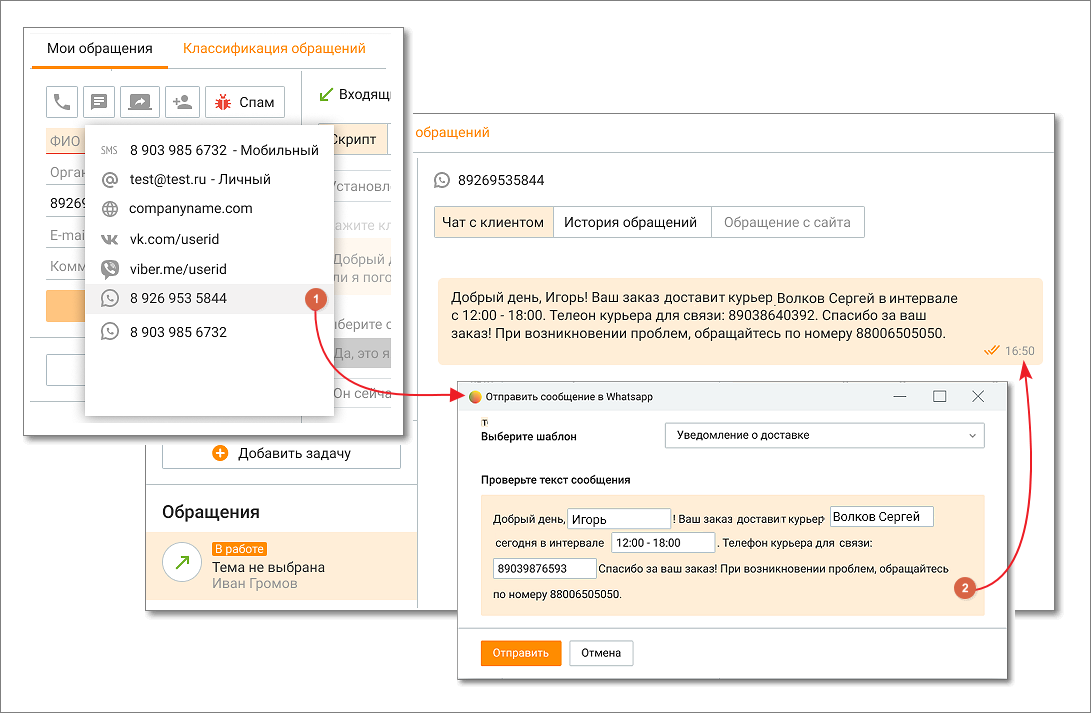Click the @ email icon beside test@test.ru
This screenshot has width=1091, height=713.
[x=110, y=180]
